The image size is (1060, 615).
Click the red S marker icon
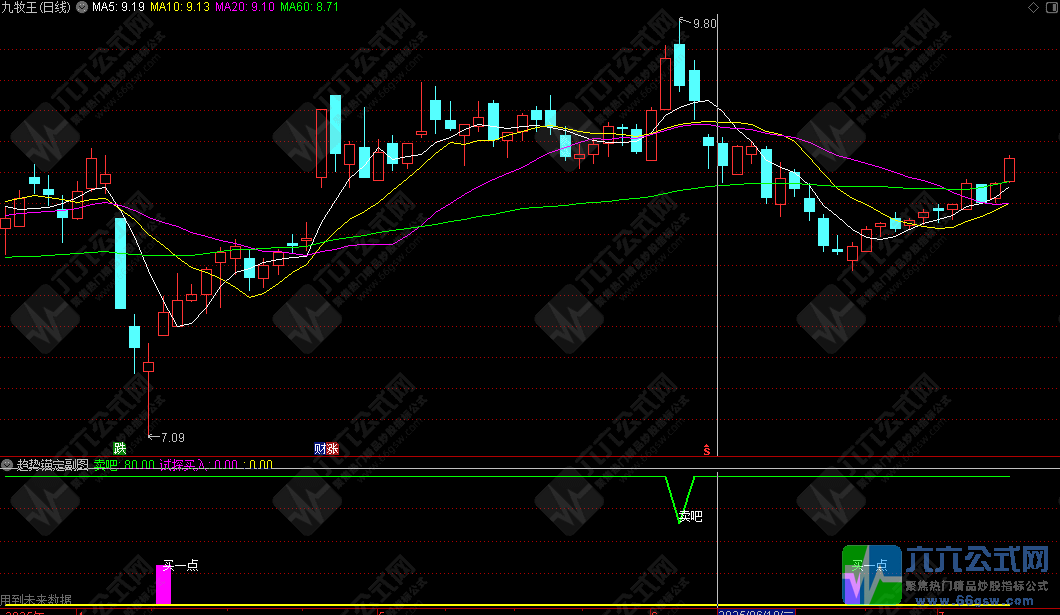[x=707, y=449]
